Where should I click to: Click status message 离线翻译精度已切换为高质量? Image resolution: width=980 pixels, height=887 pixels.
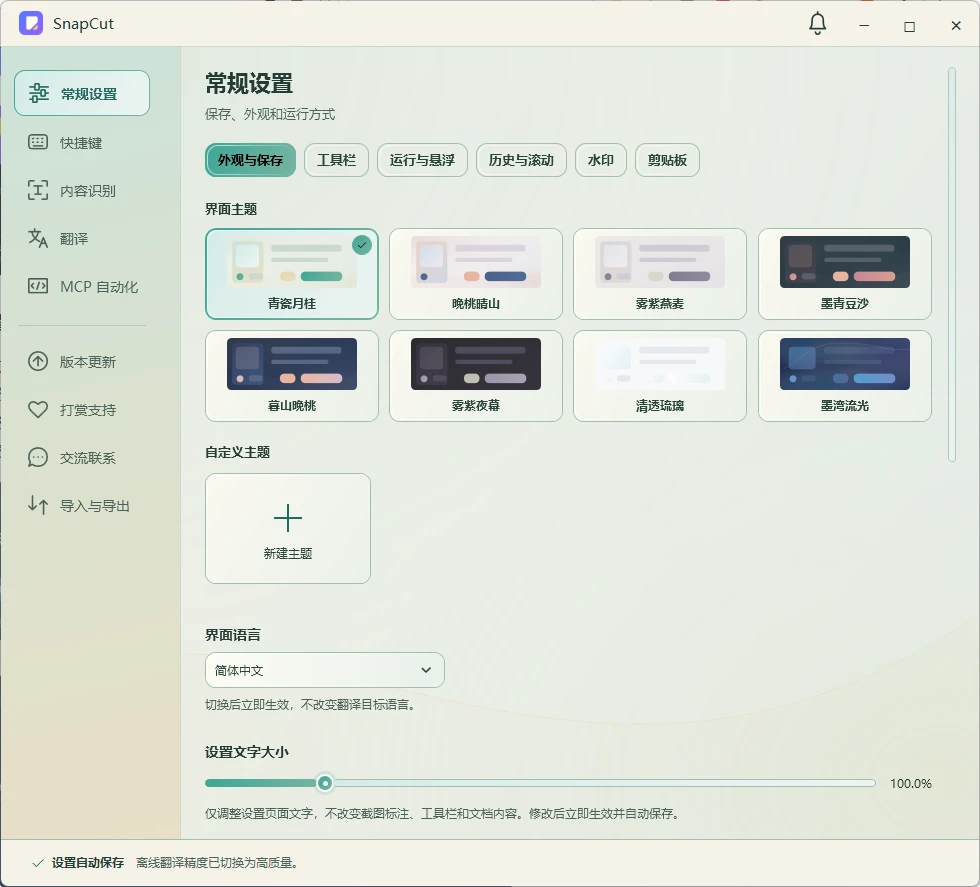click(217, 863)
